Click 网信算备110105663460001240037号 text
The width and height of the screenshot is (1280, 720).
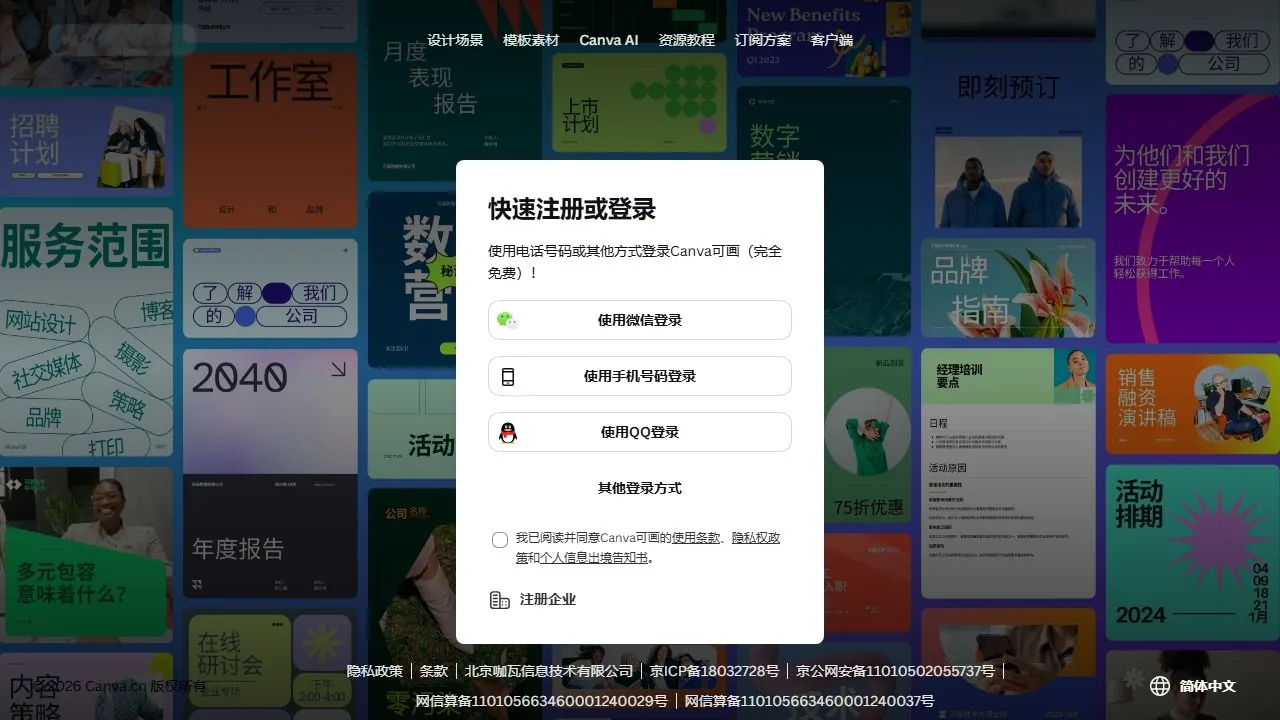point(809,701)
